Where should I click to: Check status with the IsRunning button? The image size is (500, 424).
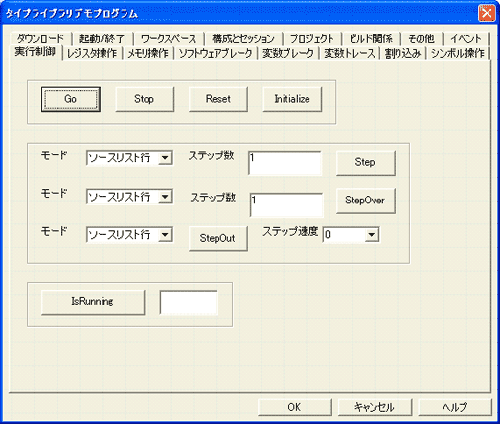pyautogui.click(x=93, y=302)
